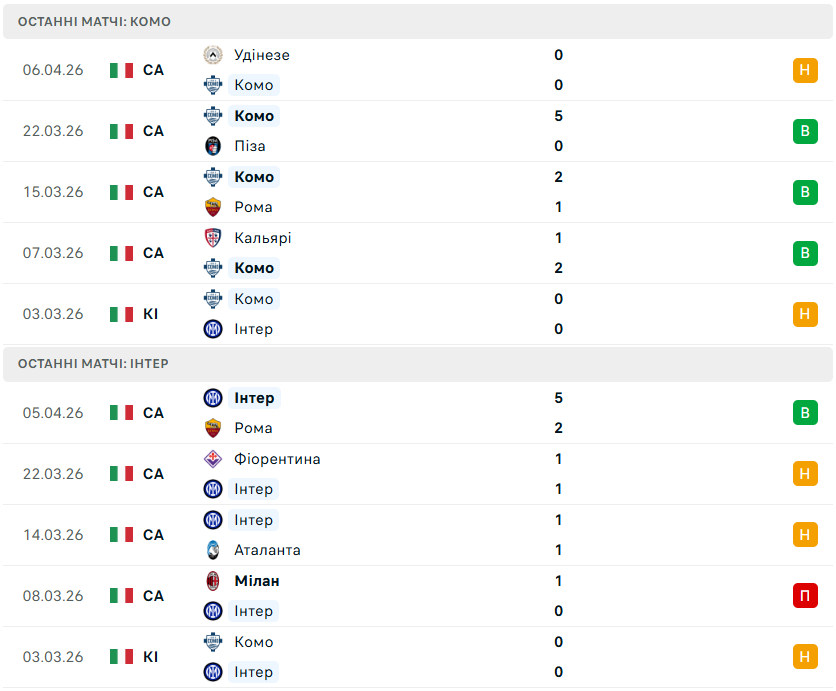Click the Milan team logo
836x691 pixels.
[212, 581]
